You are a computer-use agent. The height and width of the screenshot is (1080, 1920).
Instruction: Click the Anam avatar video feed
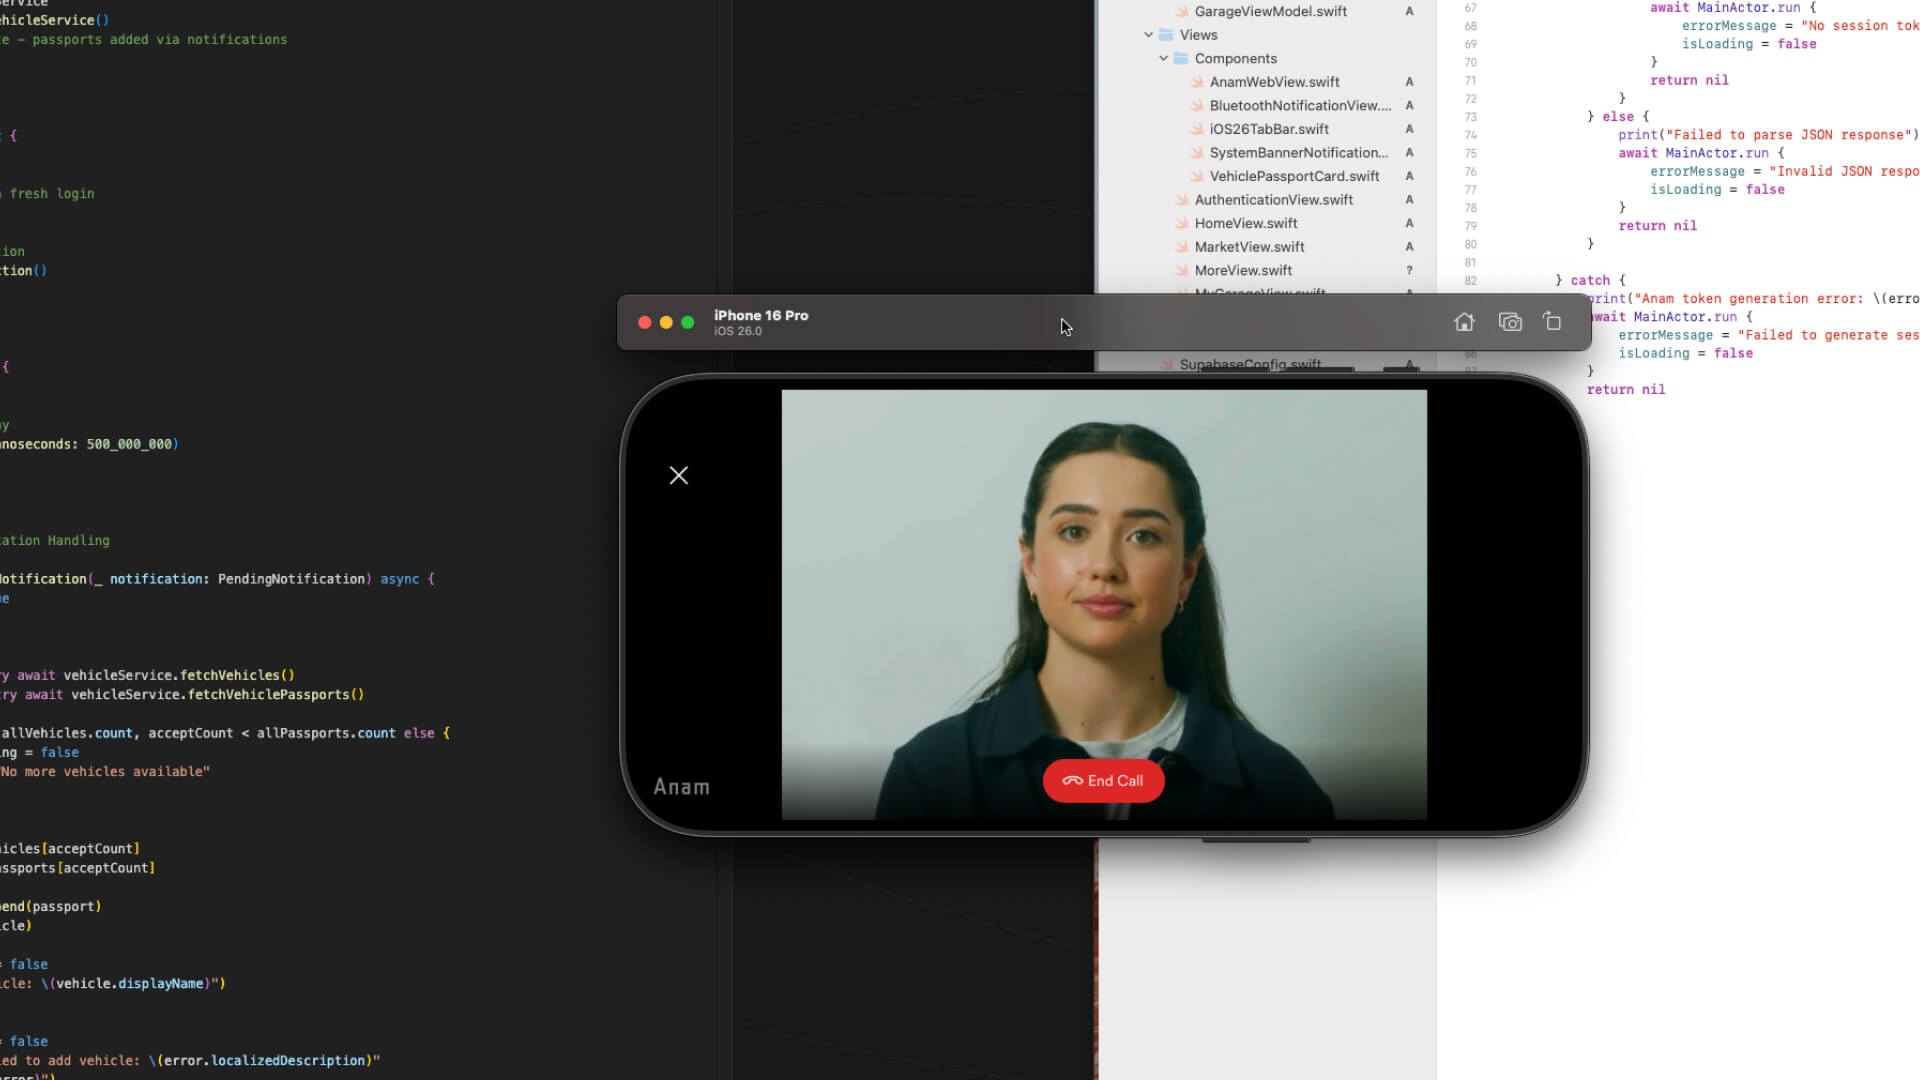coord(1103,580)
